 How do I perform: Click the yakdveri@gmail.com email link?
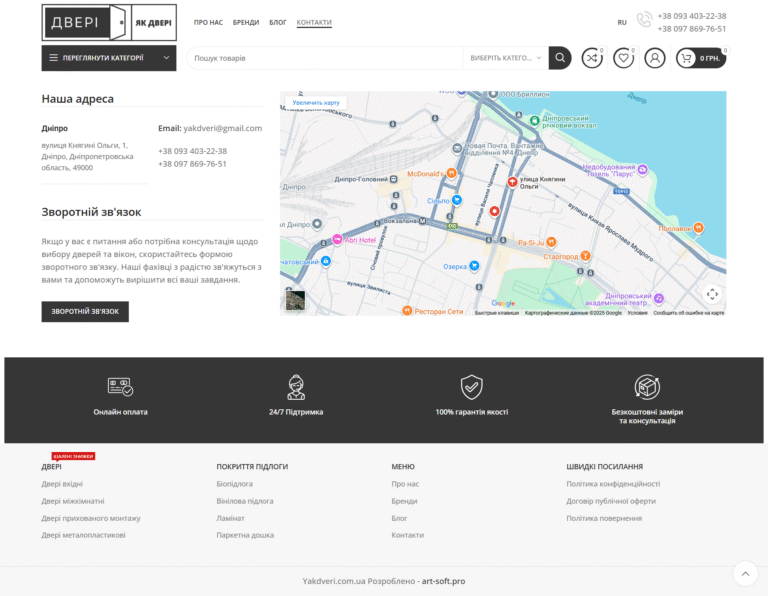coord(222,128)
